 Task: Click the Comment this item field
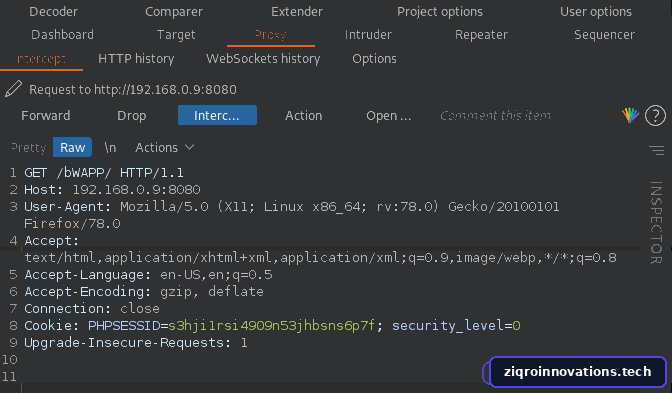[495, 116]
